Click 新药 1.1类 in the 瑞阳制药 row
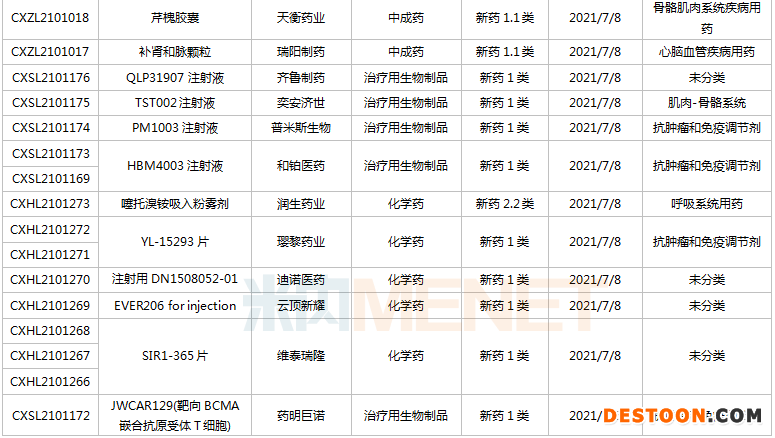Image resolution: width=775 pixels, height=438 pixels. pos(505,52)
